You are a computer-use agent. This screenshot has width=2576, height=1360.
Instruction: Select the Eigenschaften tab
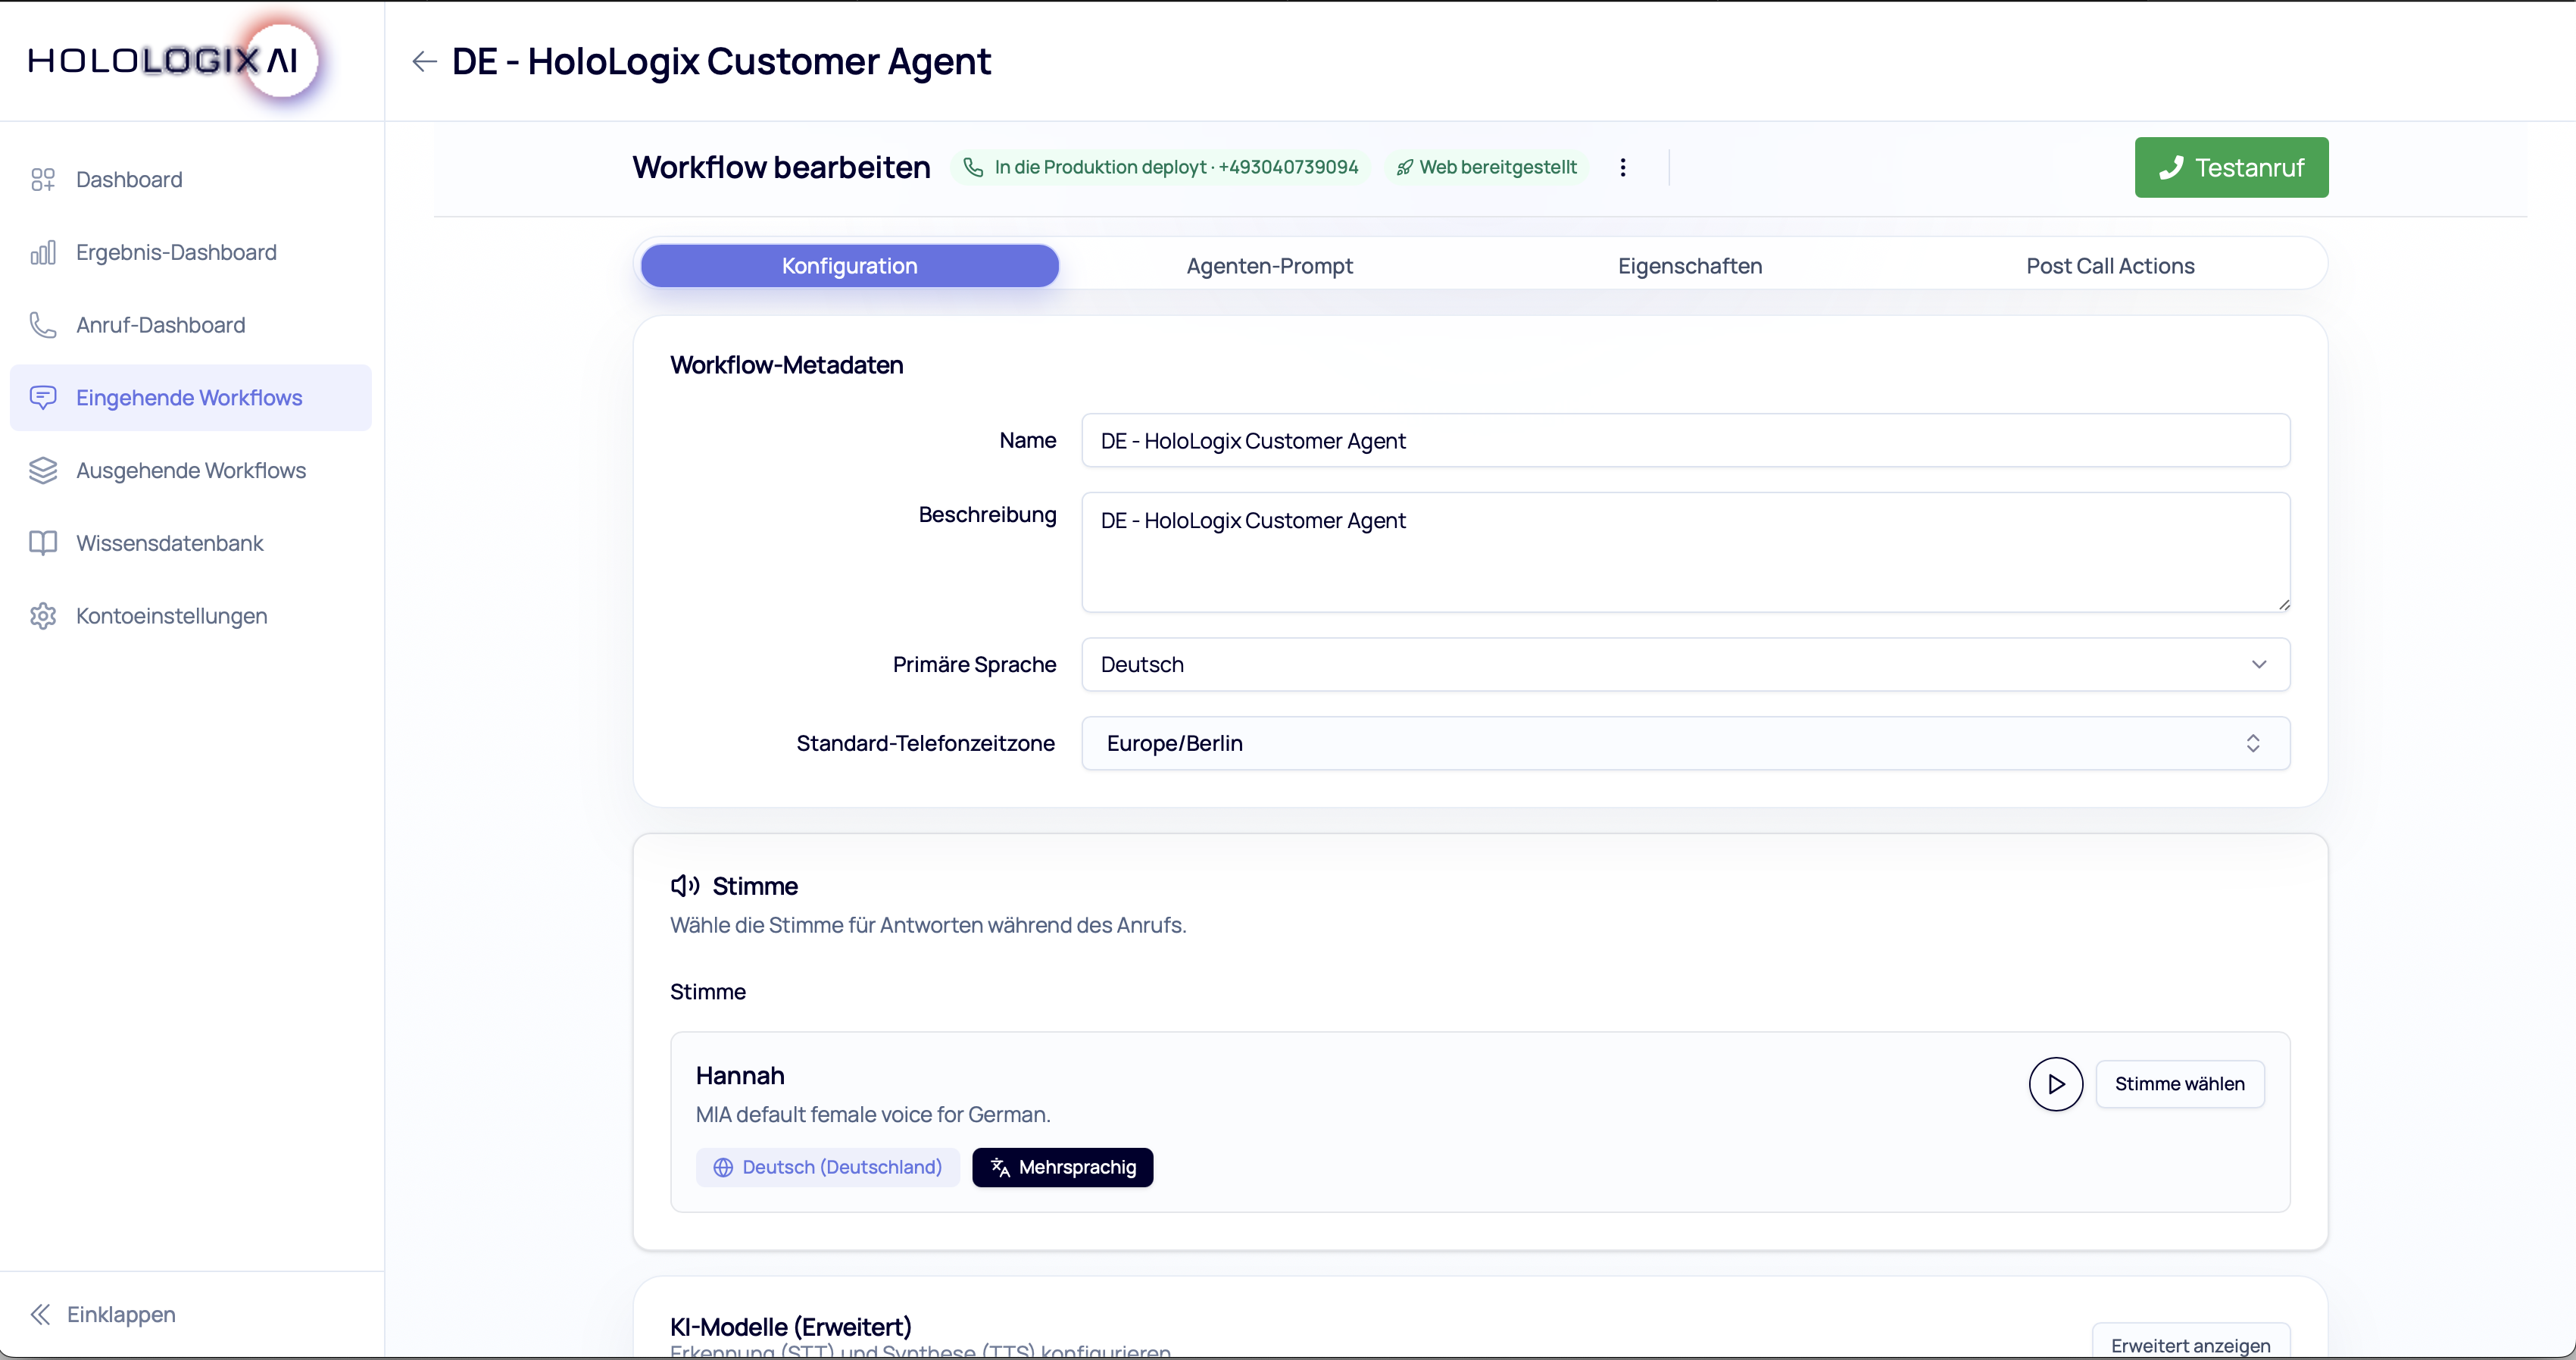click(x=1690, y=266)
